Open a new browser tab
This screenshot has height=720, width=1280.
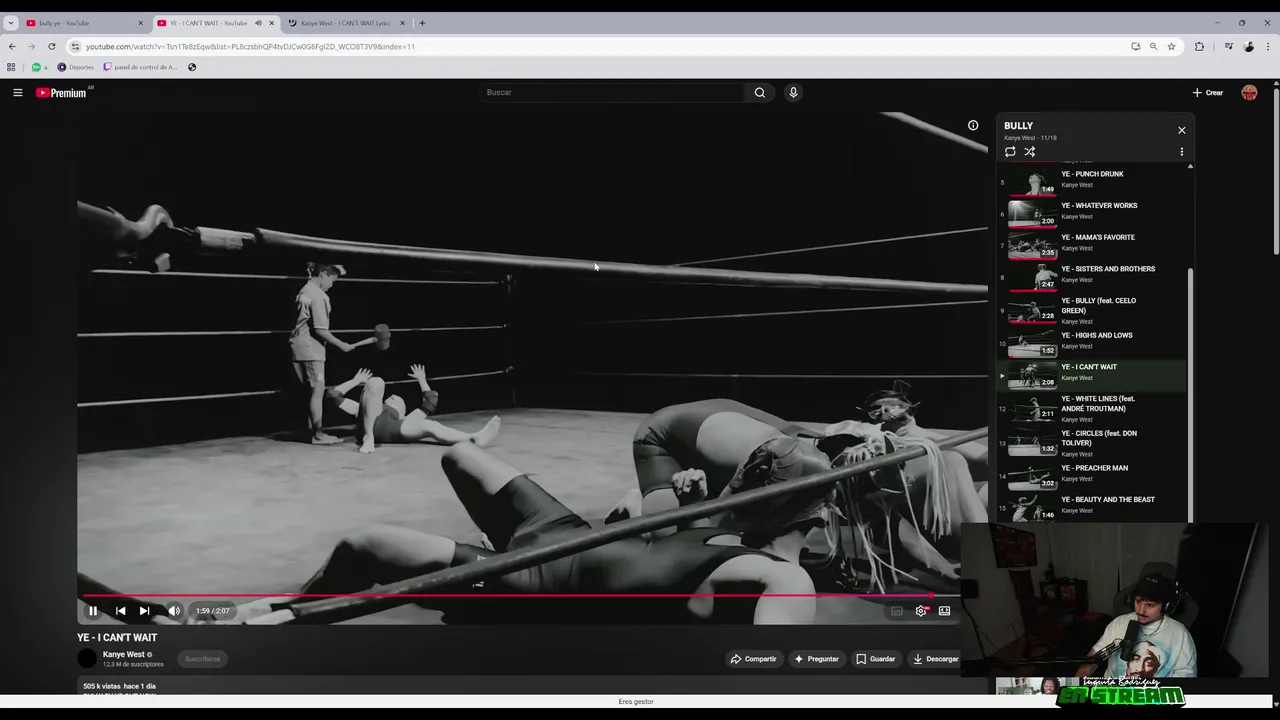click(422, 23)
